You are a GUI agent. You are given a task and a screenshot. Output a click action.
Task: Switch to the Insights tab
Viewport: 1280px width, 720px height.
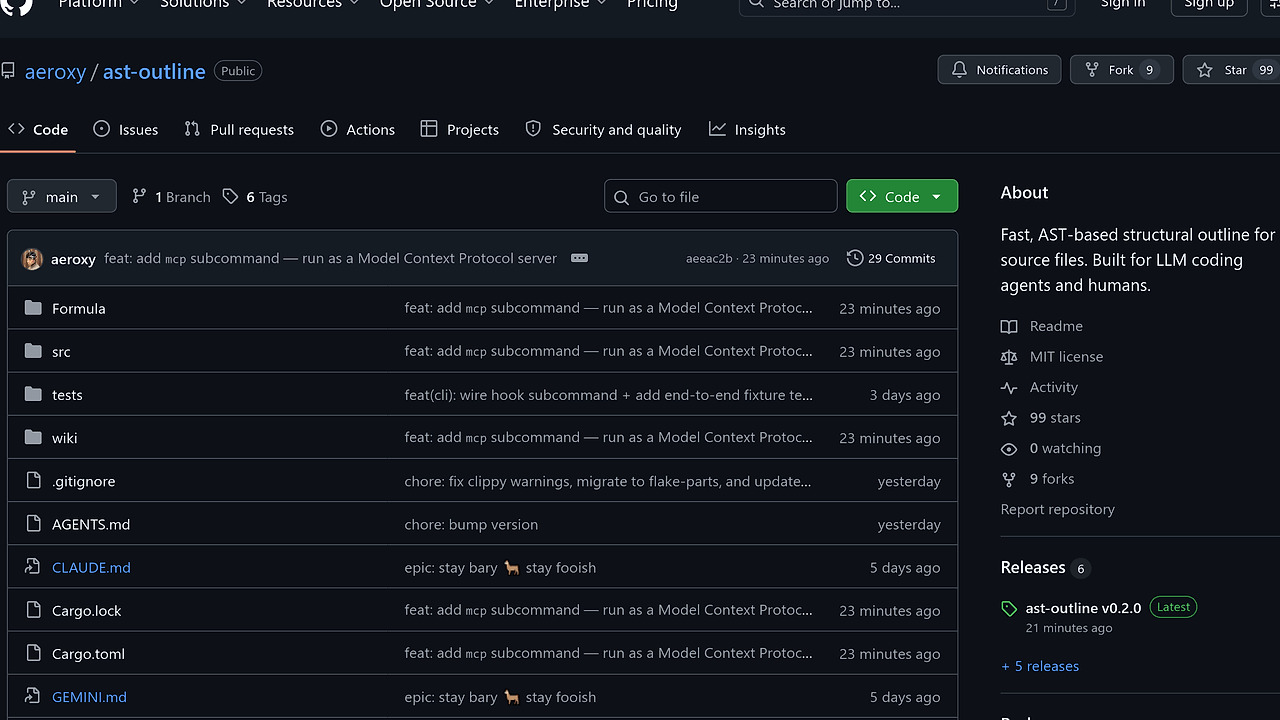pos(747,129)
